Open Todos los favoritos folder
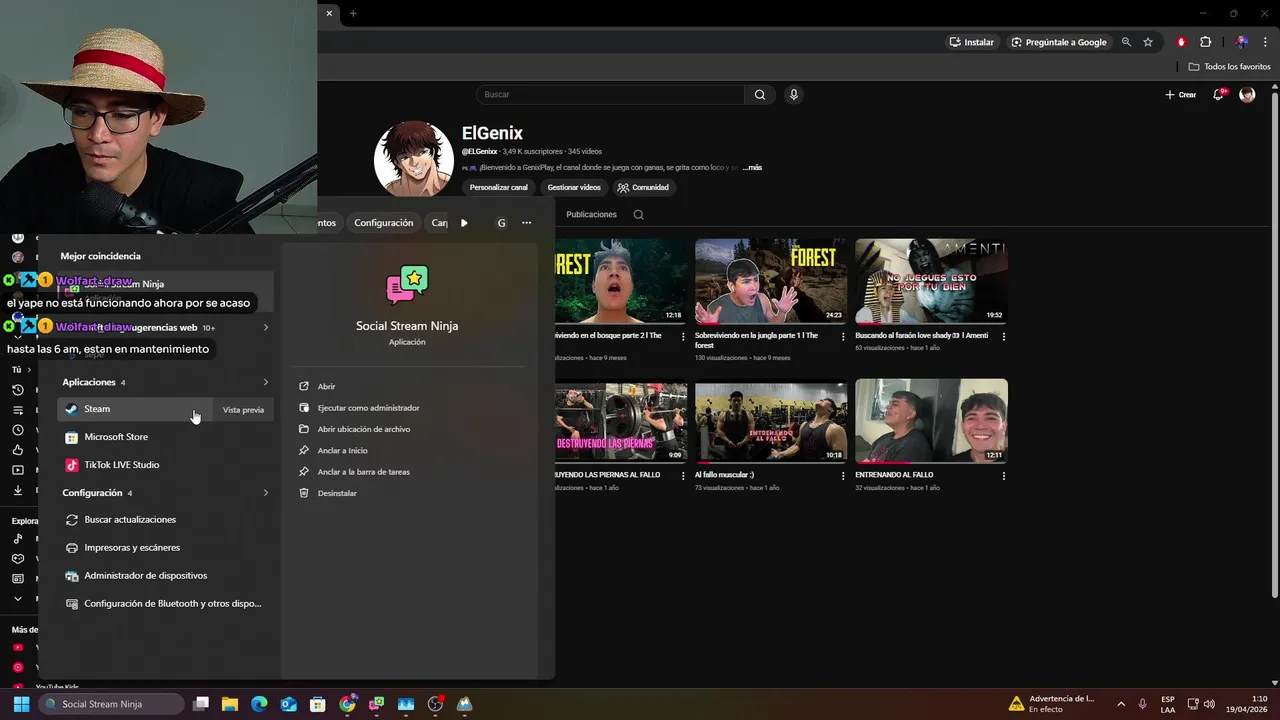The image size is (1280, 720). [1229, 67]
